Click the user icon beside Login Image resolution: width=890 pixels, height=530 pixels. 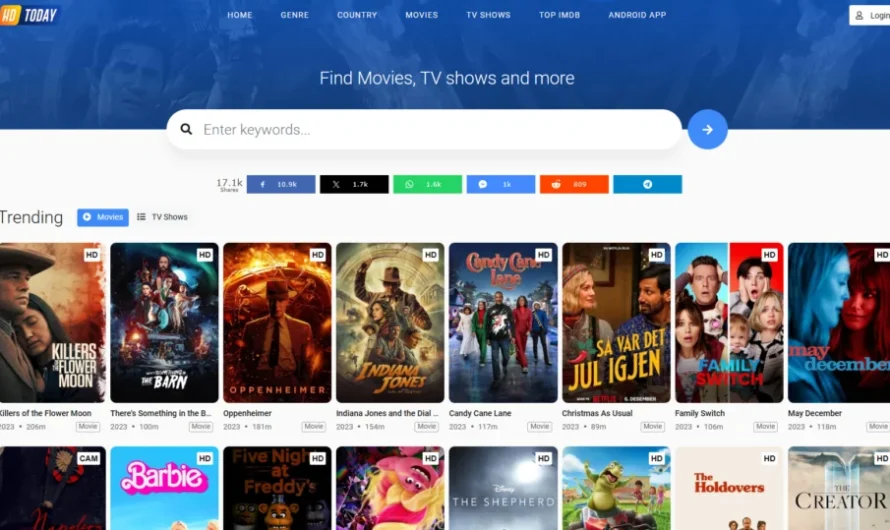(859, 15)
